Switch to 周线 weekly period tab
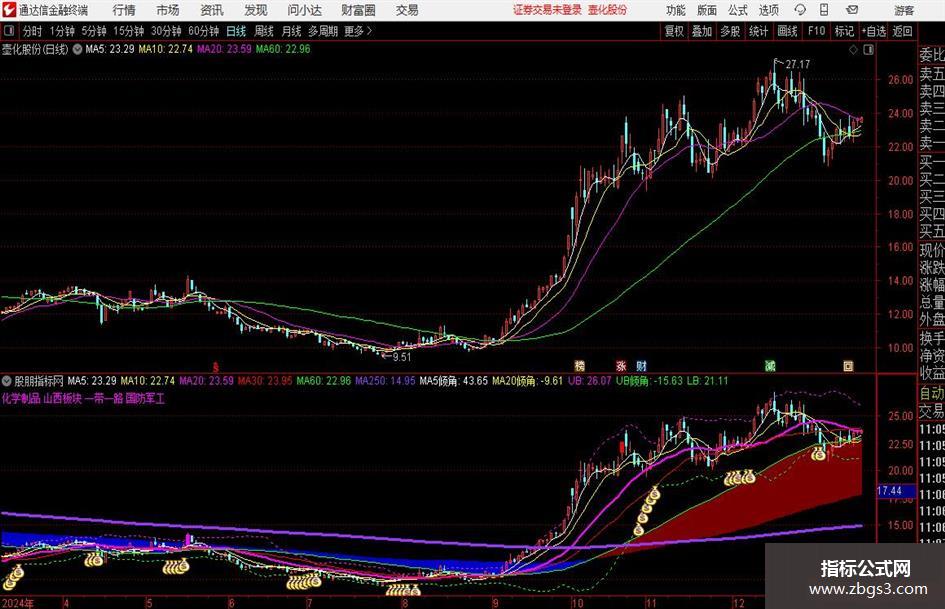This screenshot has width=945, height=609. point(263,31)
